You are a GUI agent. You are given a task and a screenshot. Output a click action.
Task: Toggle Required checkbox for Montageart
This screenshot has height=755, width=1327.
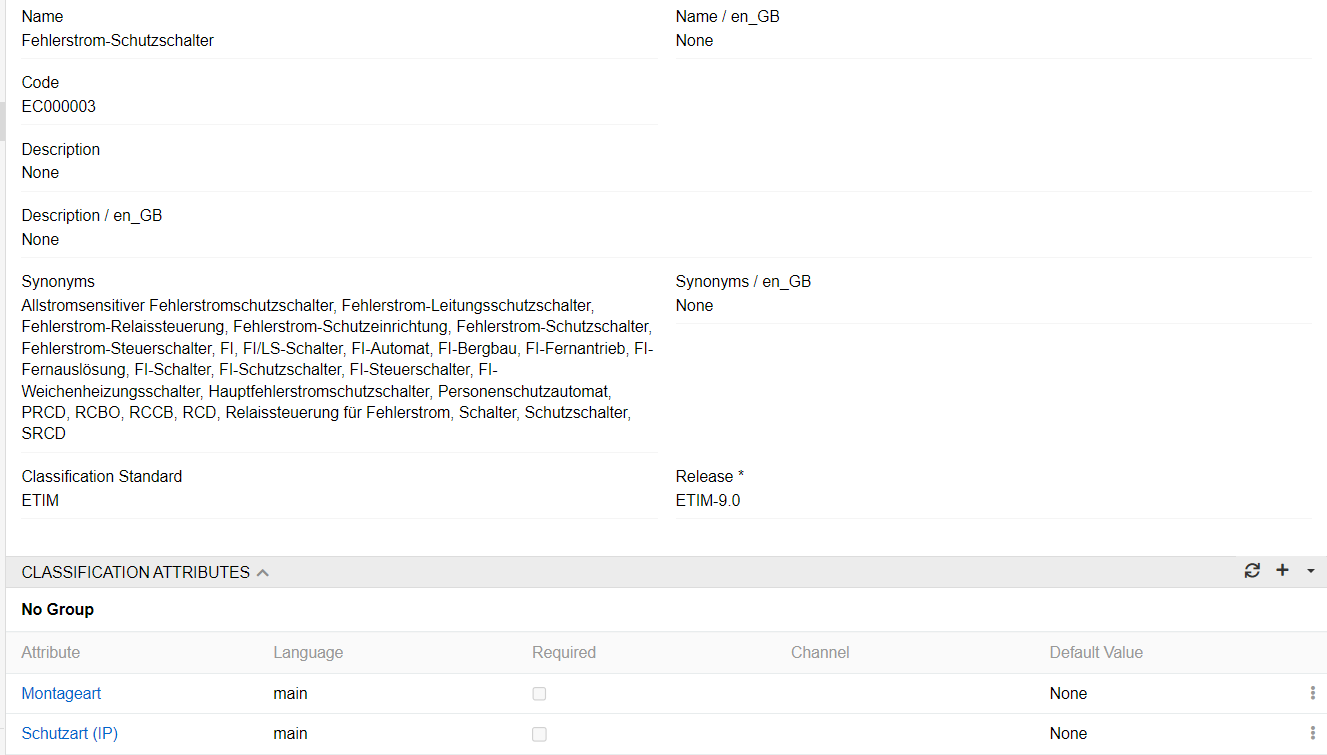(x=539, y=694)
